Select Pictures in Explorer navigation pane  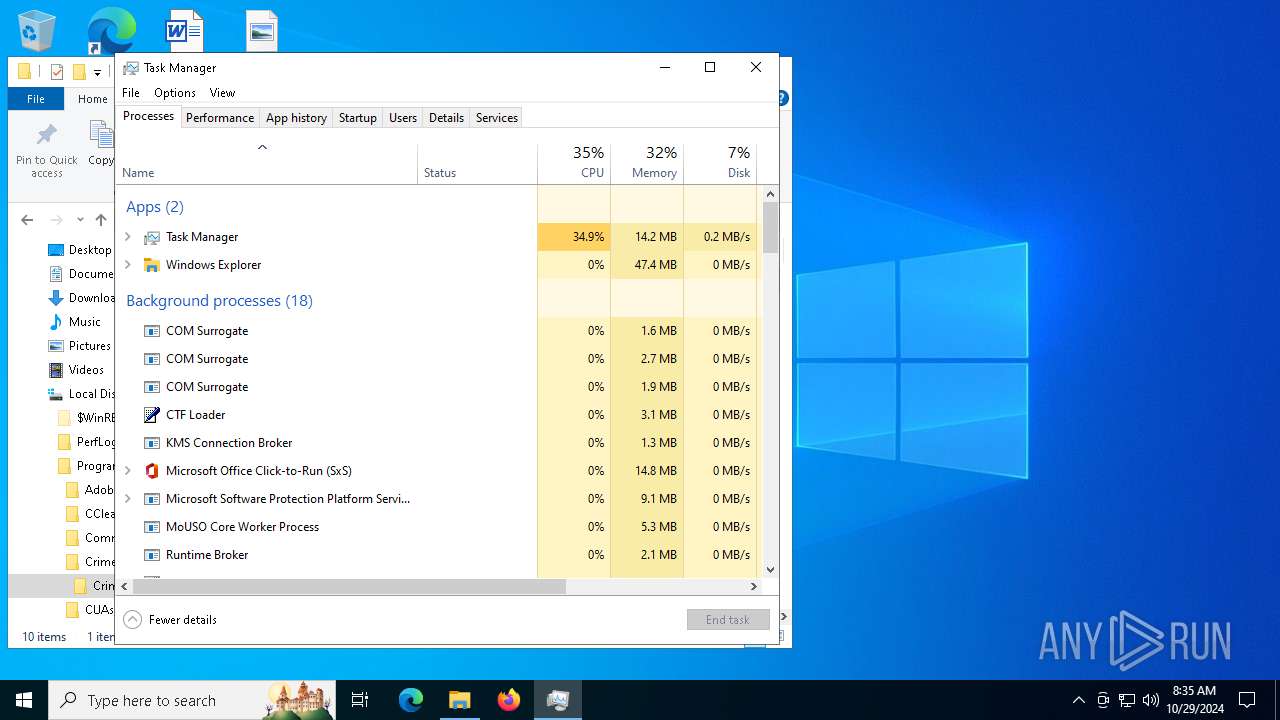click(x=80, y=346)
